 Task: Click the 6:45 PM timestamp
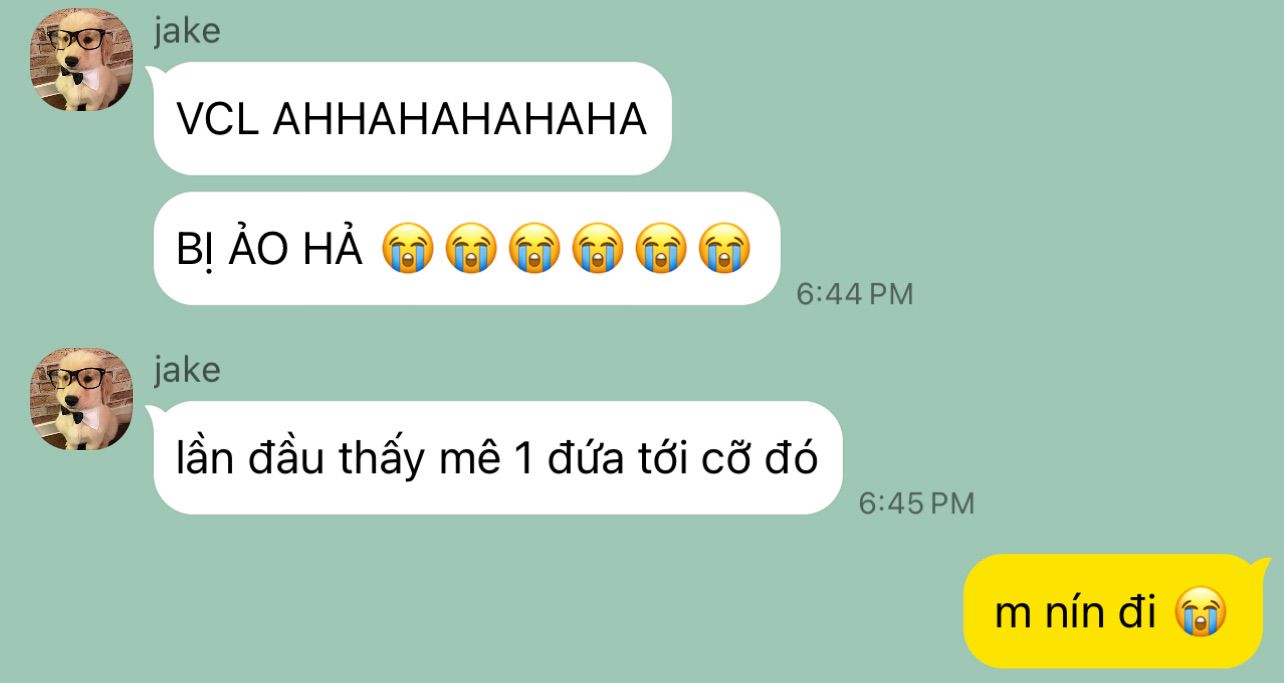click(x=916, y=503)
